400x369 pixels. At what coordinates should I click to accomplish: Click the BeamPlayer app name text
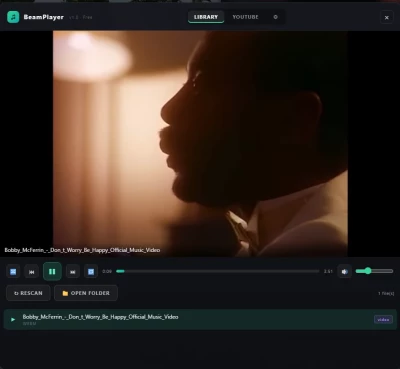(x=43, y=17)
